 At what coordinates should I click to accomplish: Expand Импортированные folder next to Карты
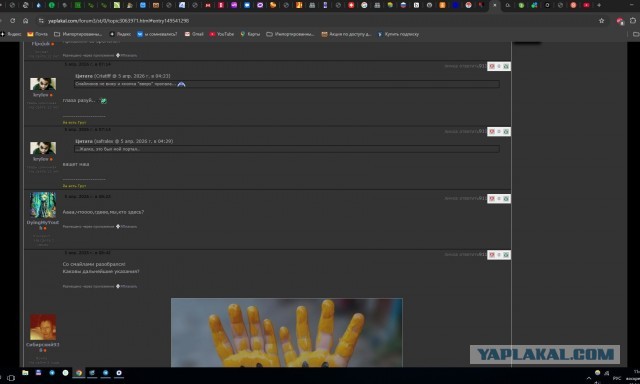click(290, 34)
